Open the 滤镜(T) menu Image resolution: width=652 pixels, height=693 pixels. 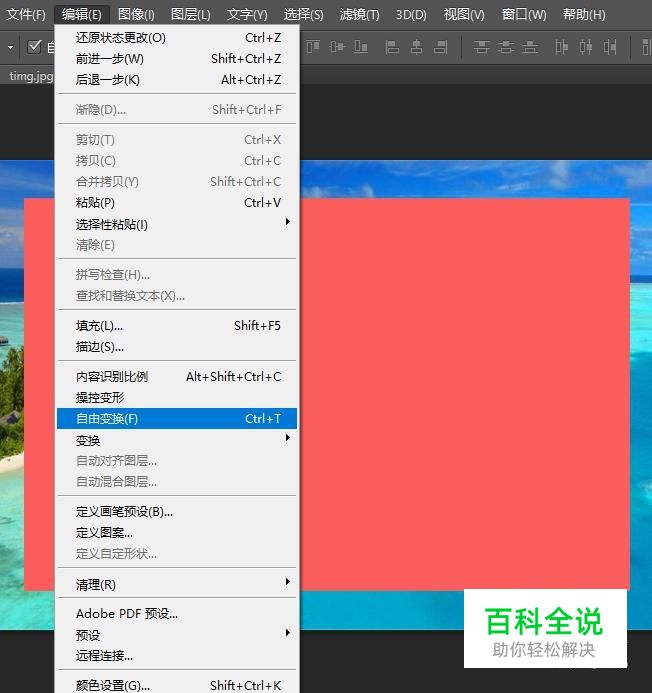(x=359, y=15)
